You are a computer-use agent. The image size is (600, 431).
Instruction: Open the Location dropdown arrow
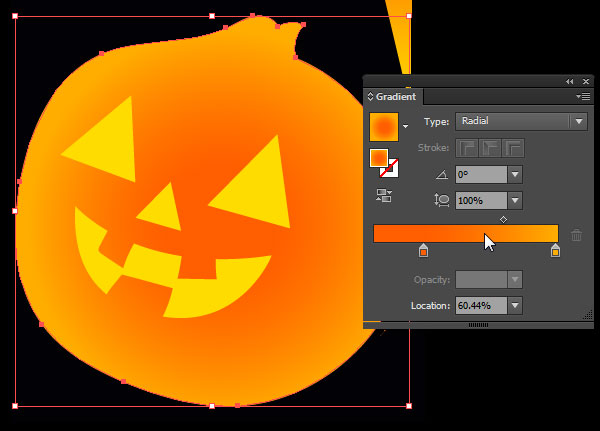click(x=515, y=305)
